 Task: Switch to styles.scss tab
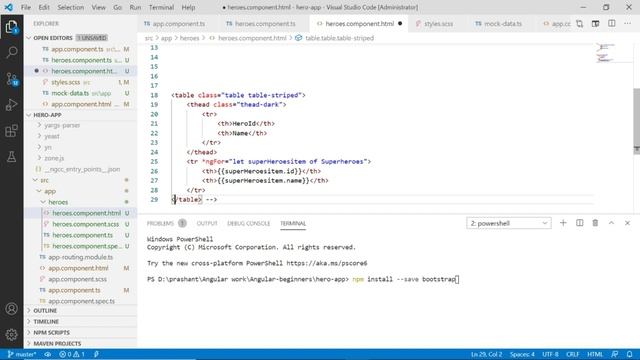[x=438, y=24]
